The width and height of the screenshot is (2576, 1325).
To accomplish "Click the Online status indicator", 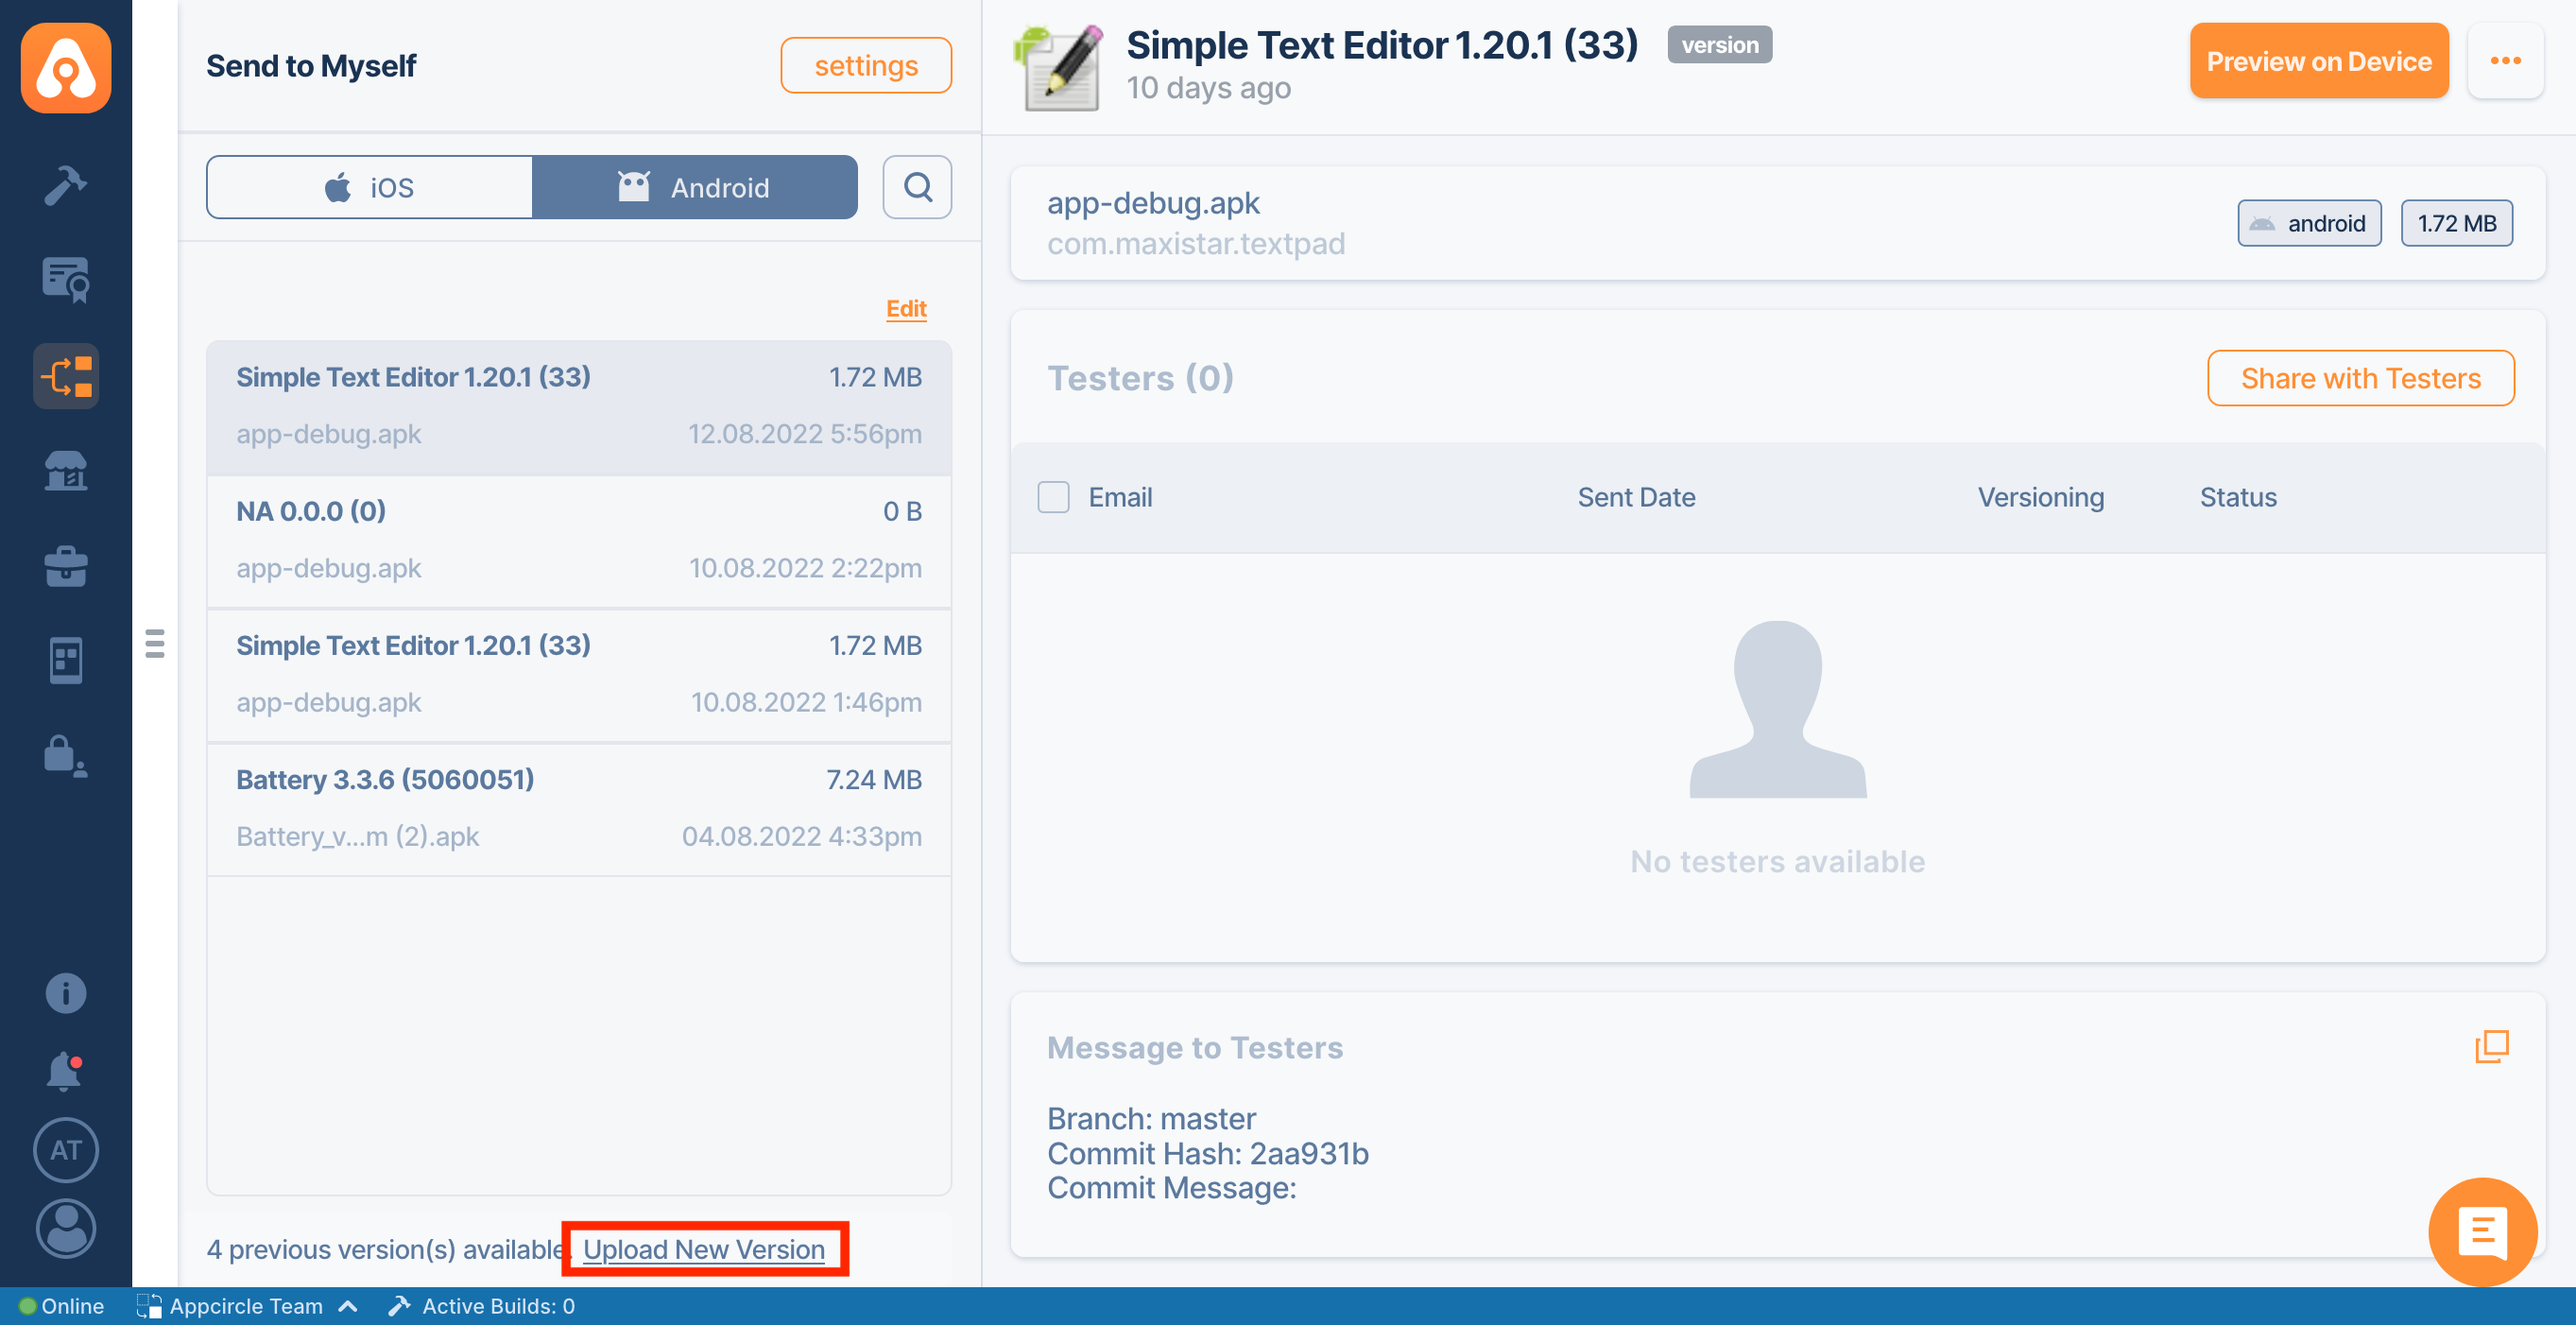I will (61, 1306).
